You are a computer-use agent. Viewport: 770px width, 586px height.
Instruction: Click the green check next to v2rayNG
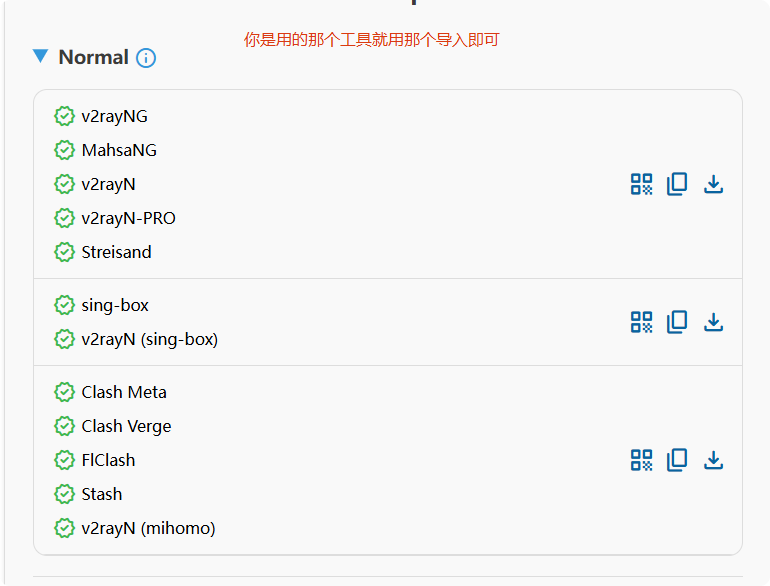click(x=65, y=116)
